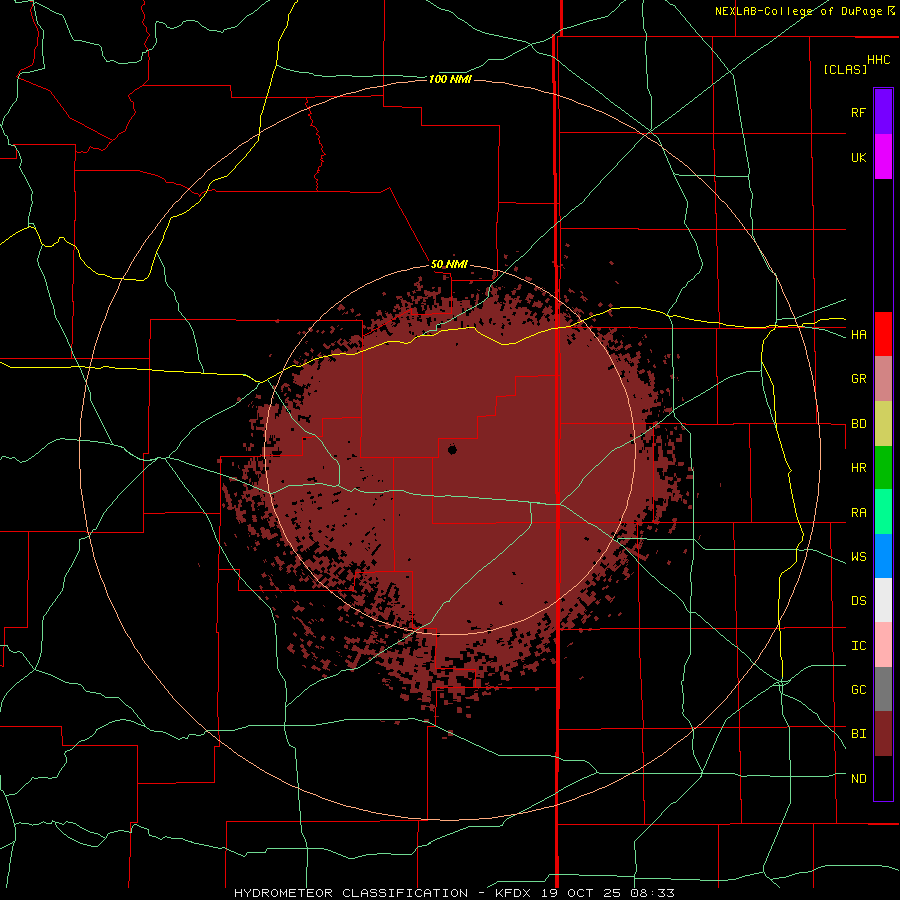
Task: Click the BD legend label
Action: click(x=858, y=424)
